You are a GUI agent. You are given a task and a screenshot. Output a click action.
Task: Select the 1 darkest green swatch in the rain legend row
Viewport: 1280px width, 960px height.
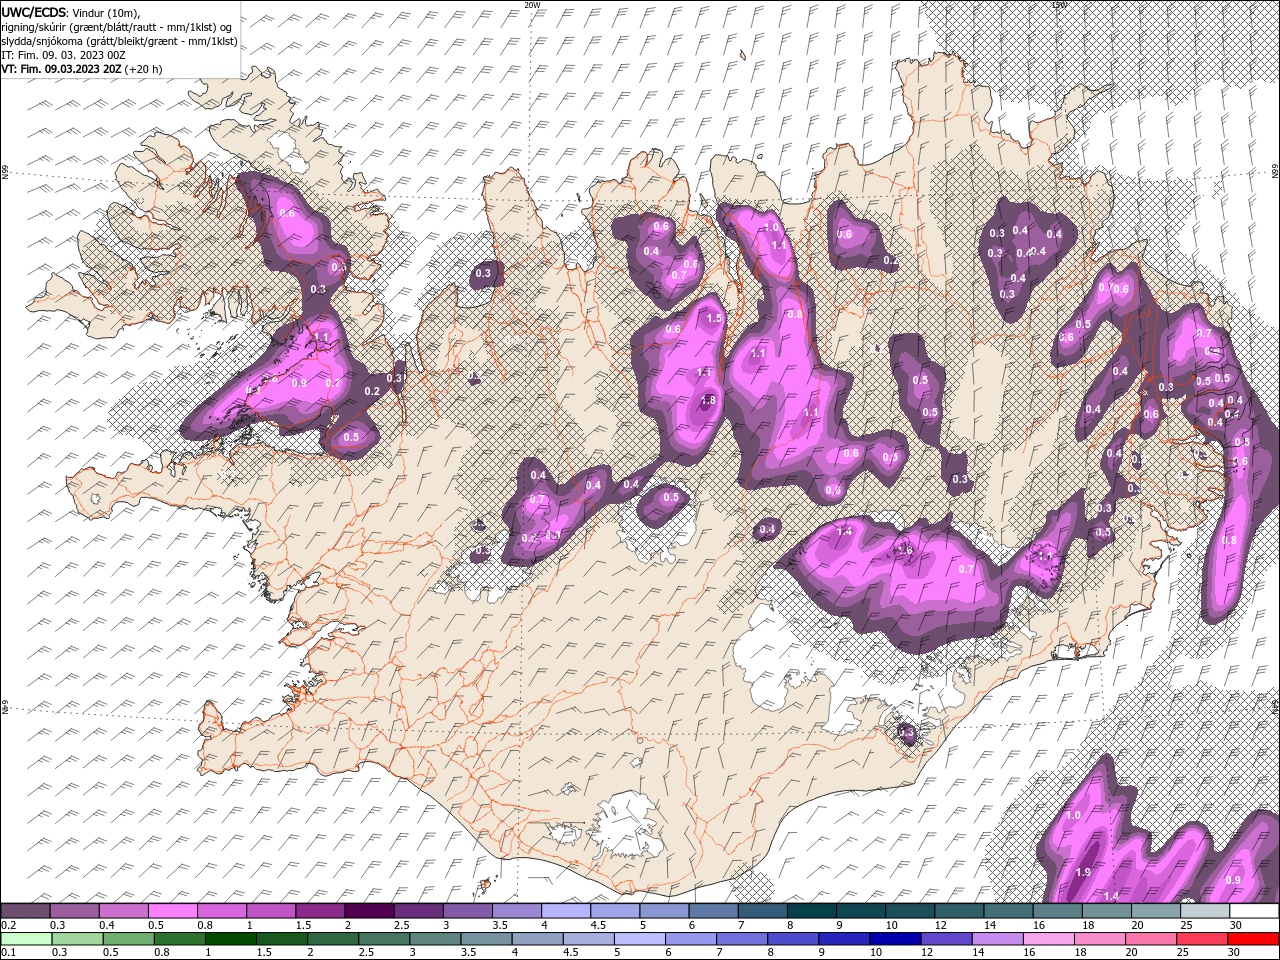point(231,939)
